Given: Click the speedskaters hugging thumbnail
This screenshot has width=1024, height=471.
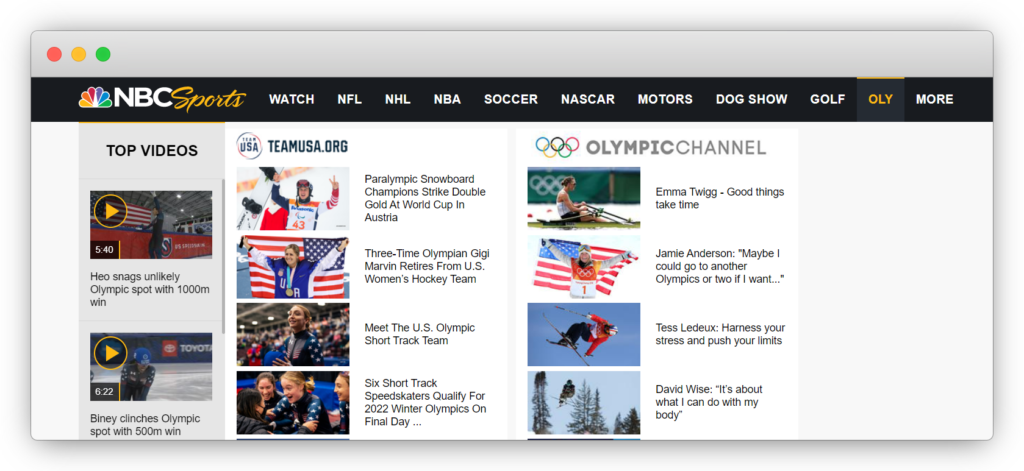Looking at the screenshot, I should [293, 402].
